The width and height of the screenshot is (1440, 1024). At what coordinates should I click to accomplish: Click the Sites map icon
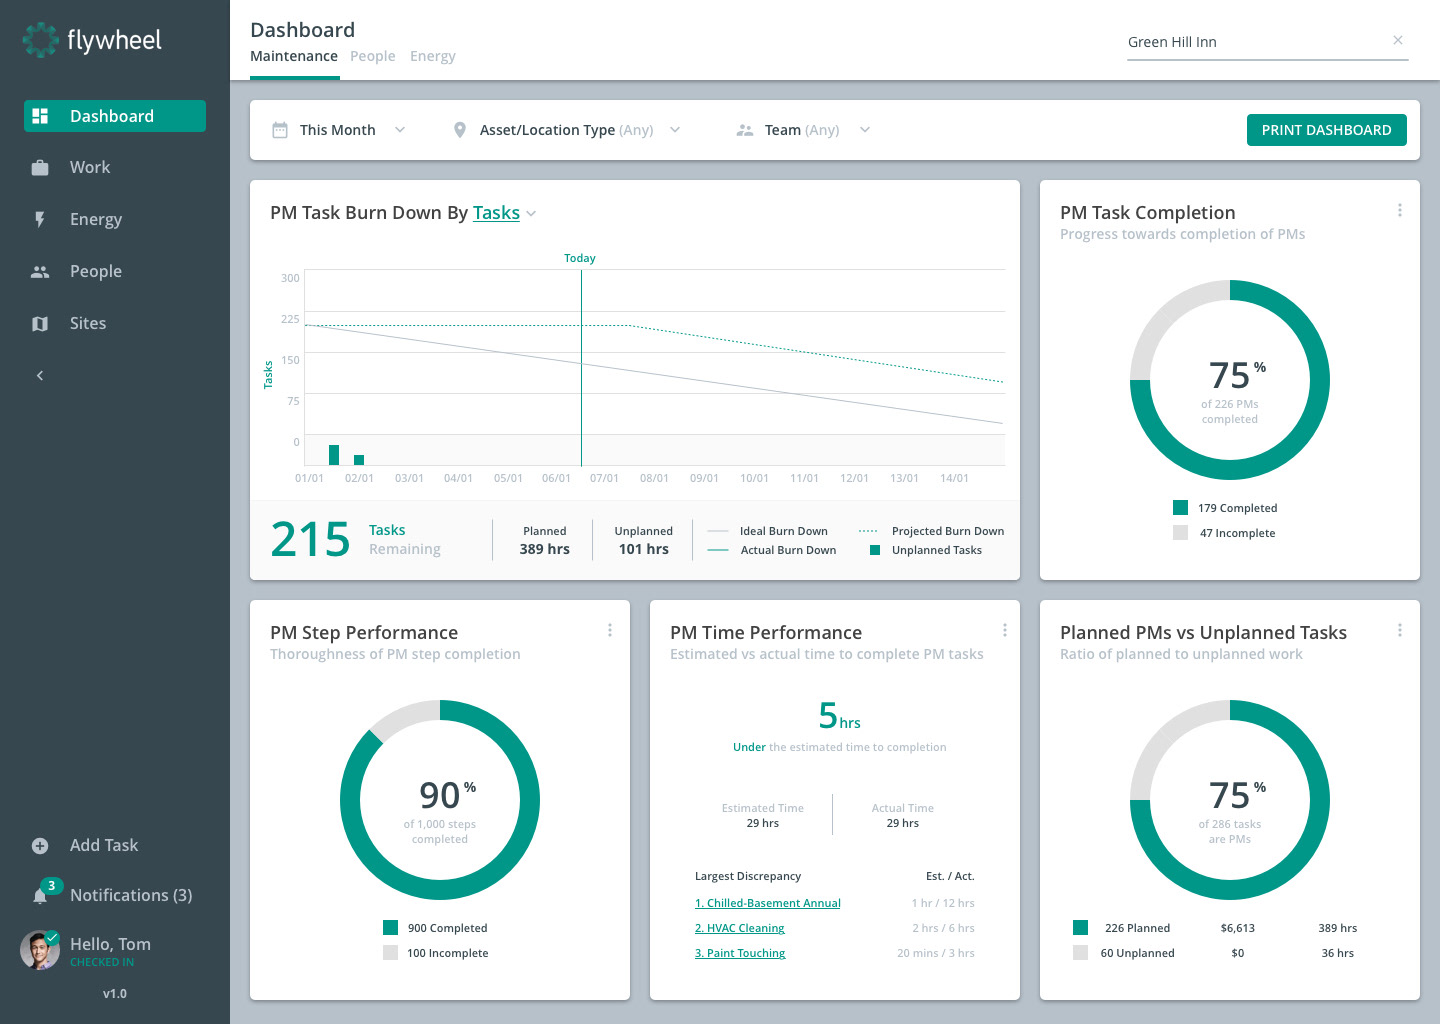click(x=40, y=323)
